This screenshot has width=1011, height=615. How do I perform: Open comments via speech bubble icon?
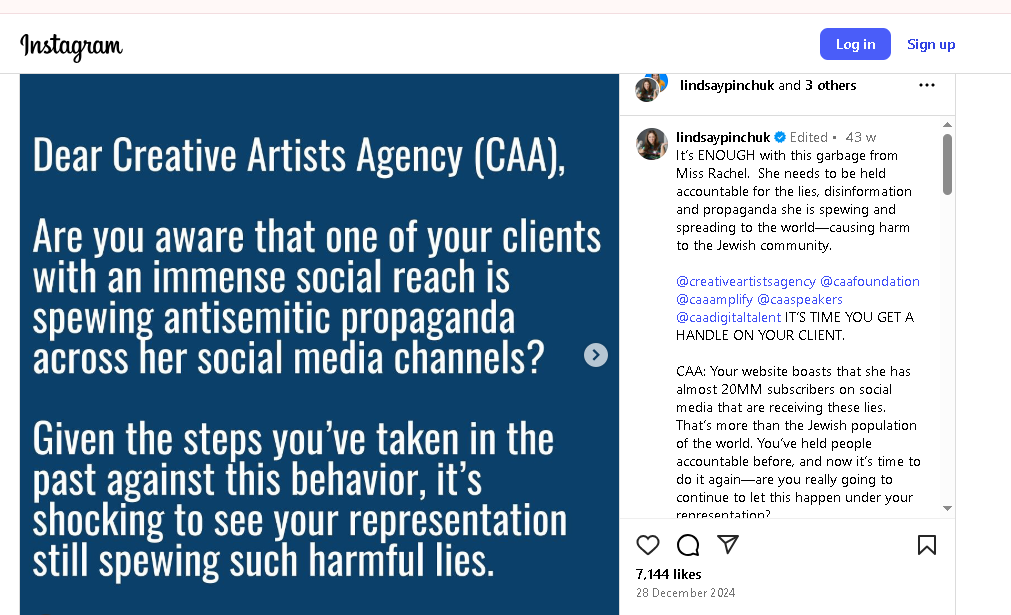(688, 545)
